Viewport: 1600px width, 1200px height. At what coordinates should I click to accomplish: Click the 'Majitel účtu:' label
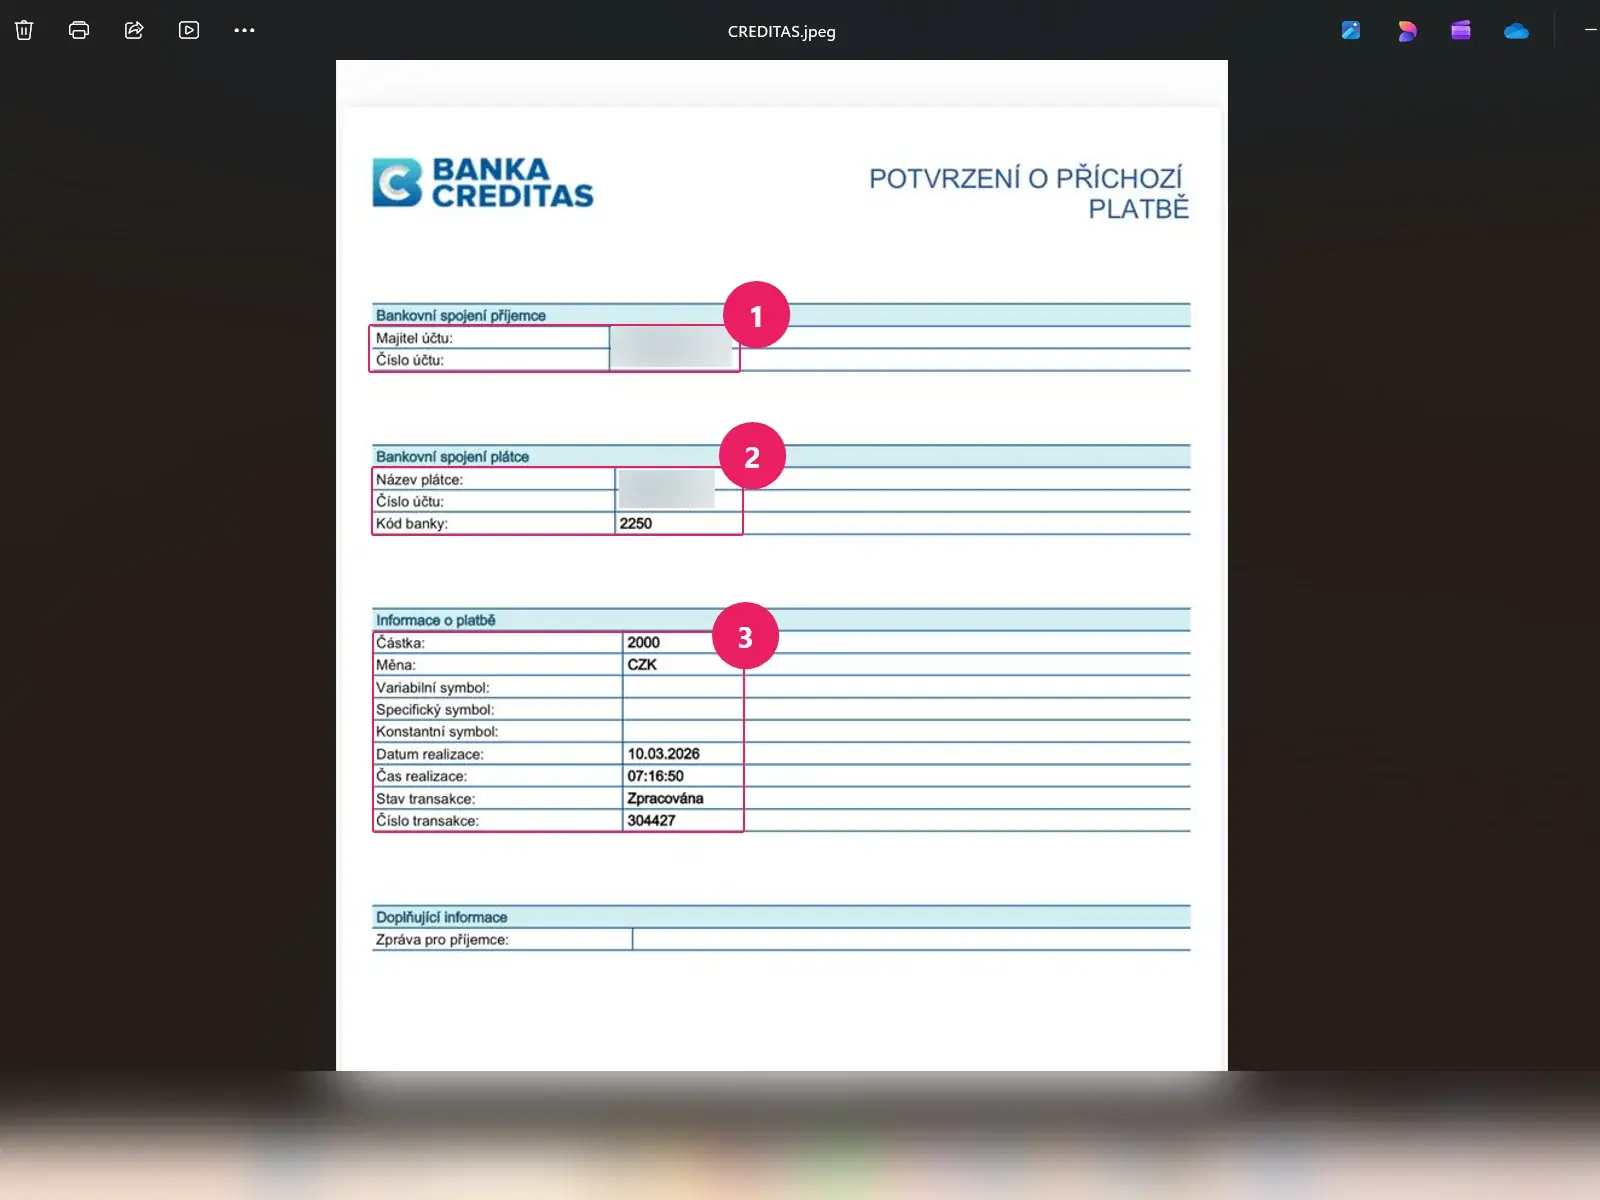[x=414, y=338]
